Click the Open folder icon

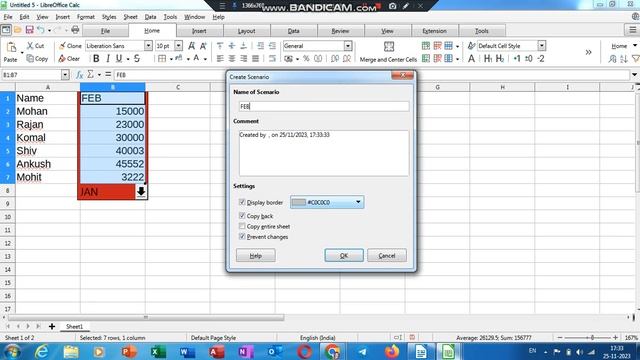coord(18,30)
